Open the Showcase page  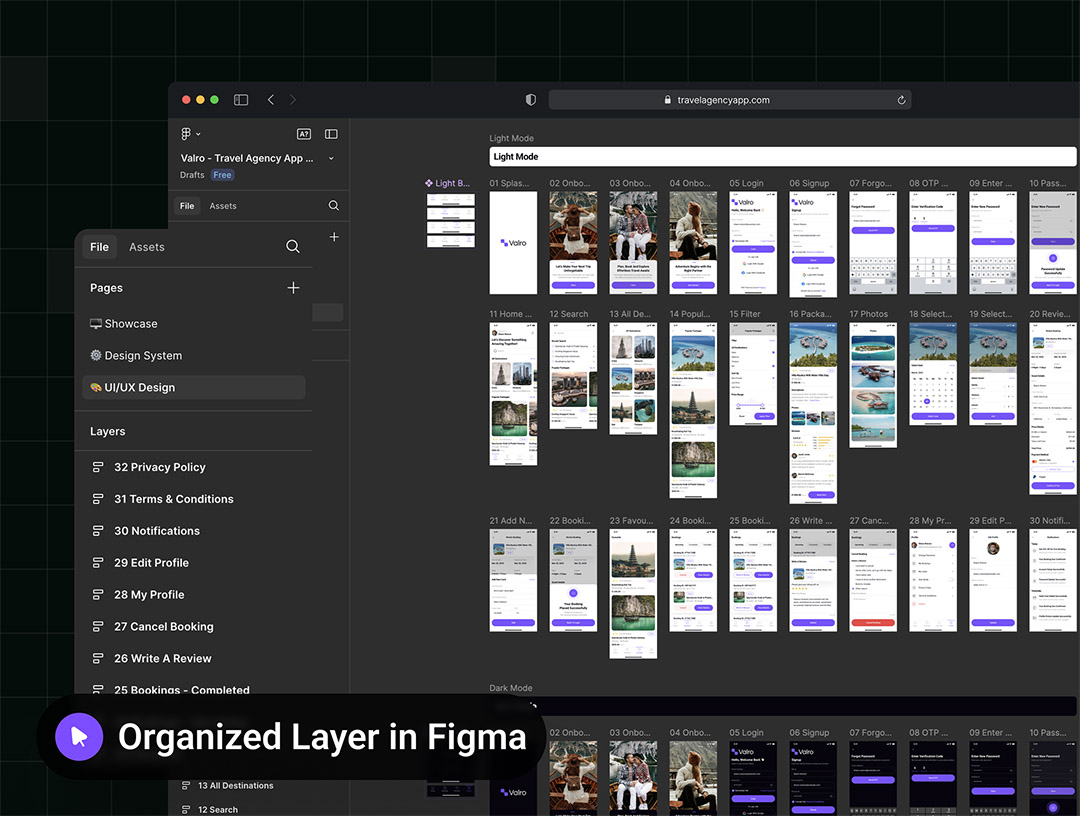pos(131,324)
